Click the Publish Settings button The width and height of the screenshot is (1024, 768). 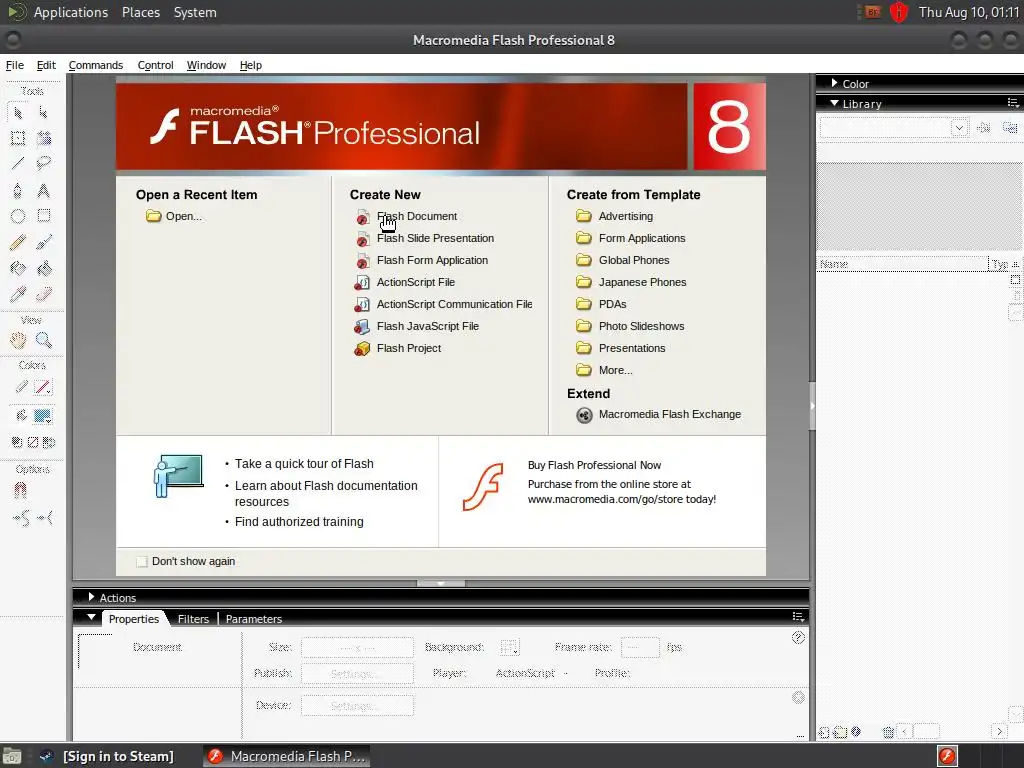357,673
